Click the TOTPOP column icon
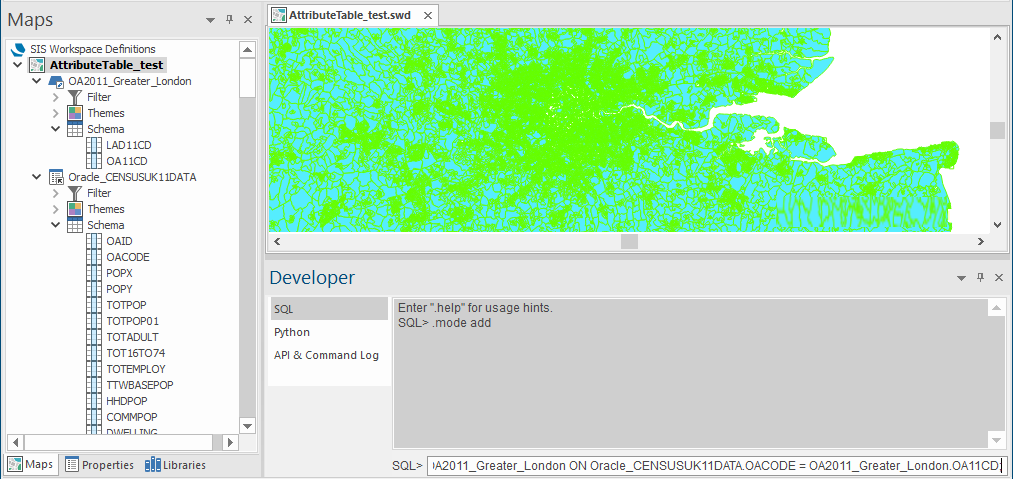This screenshot has width=1013, height=479. tap(94, 305)
